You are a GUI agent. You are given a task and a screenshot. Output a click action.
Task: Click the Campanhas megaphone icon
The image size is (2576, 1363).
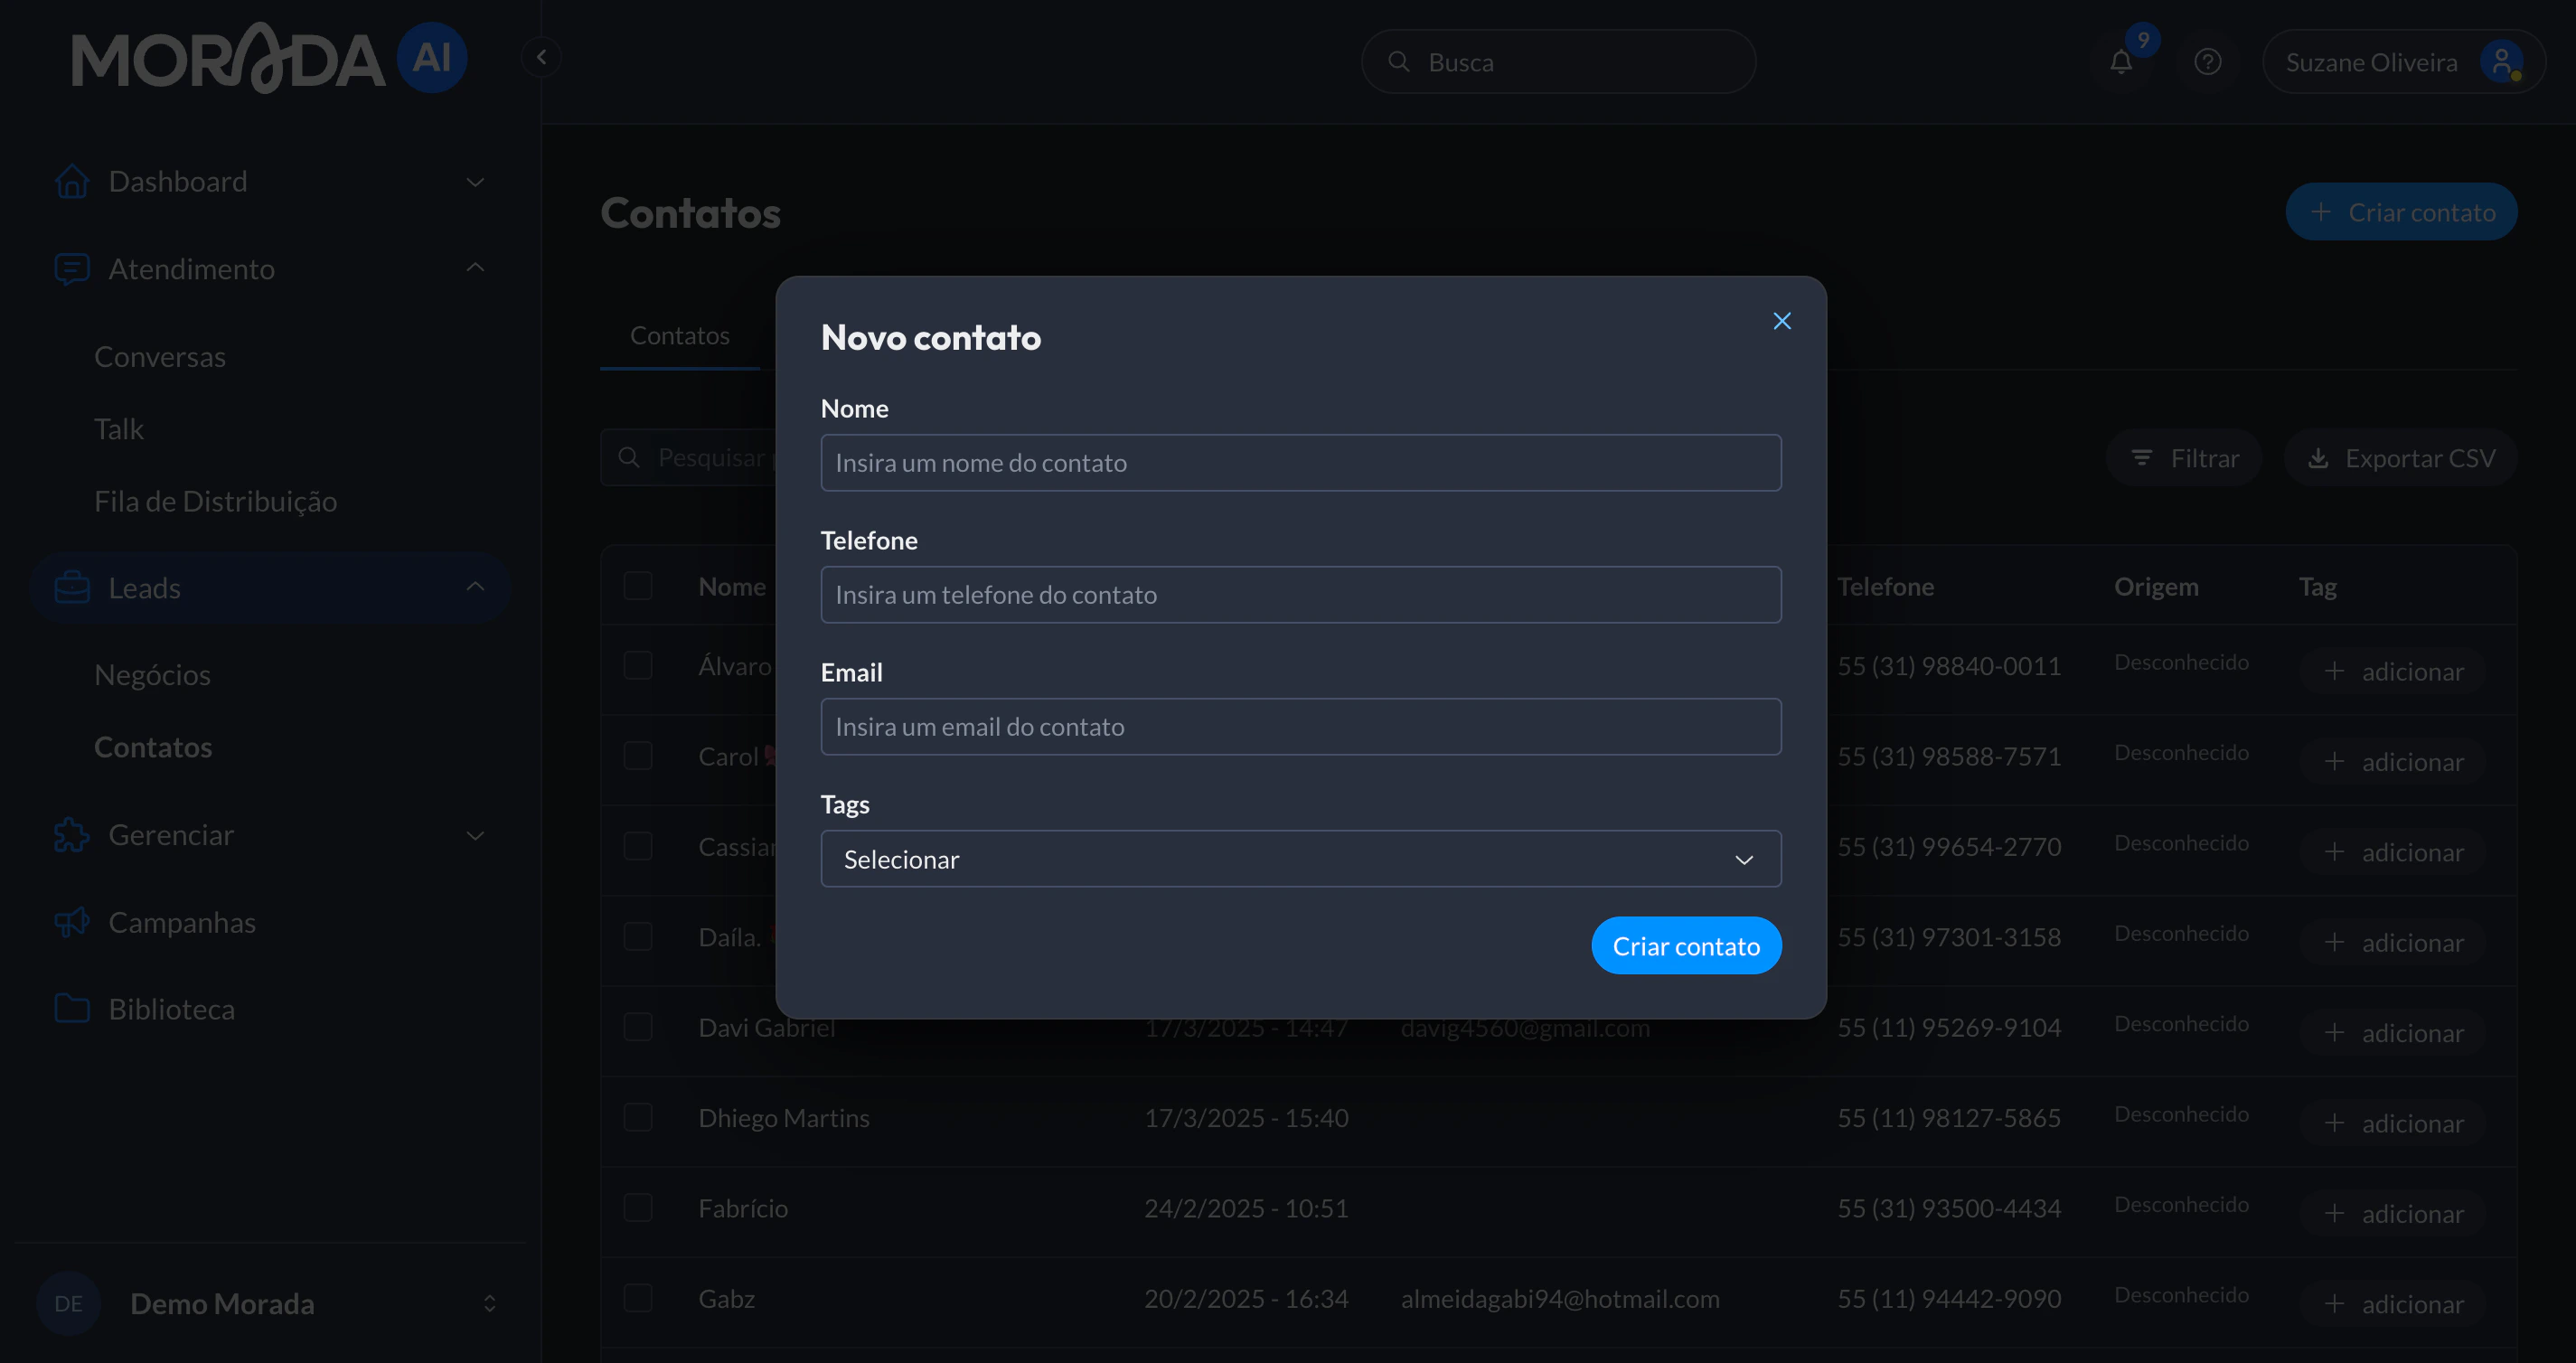(71, 922)
